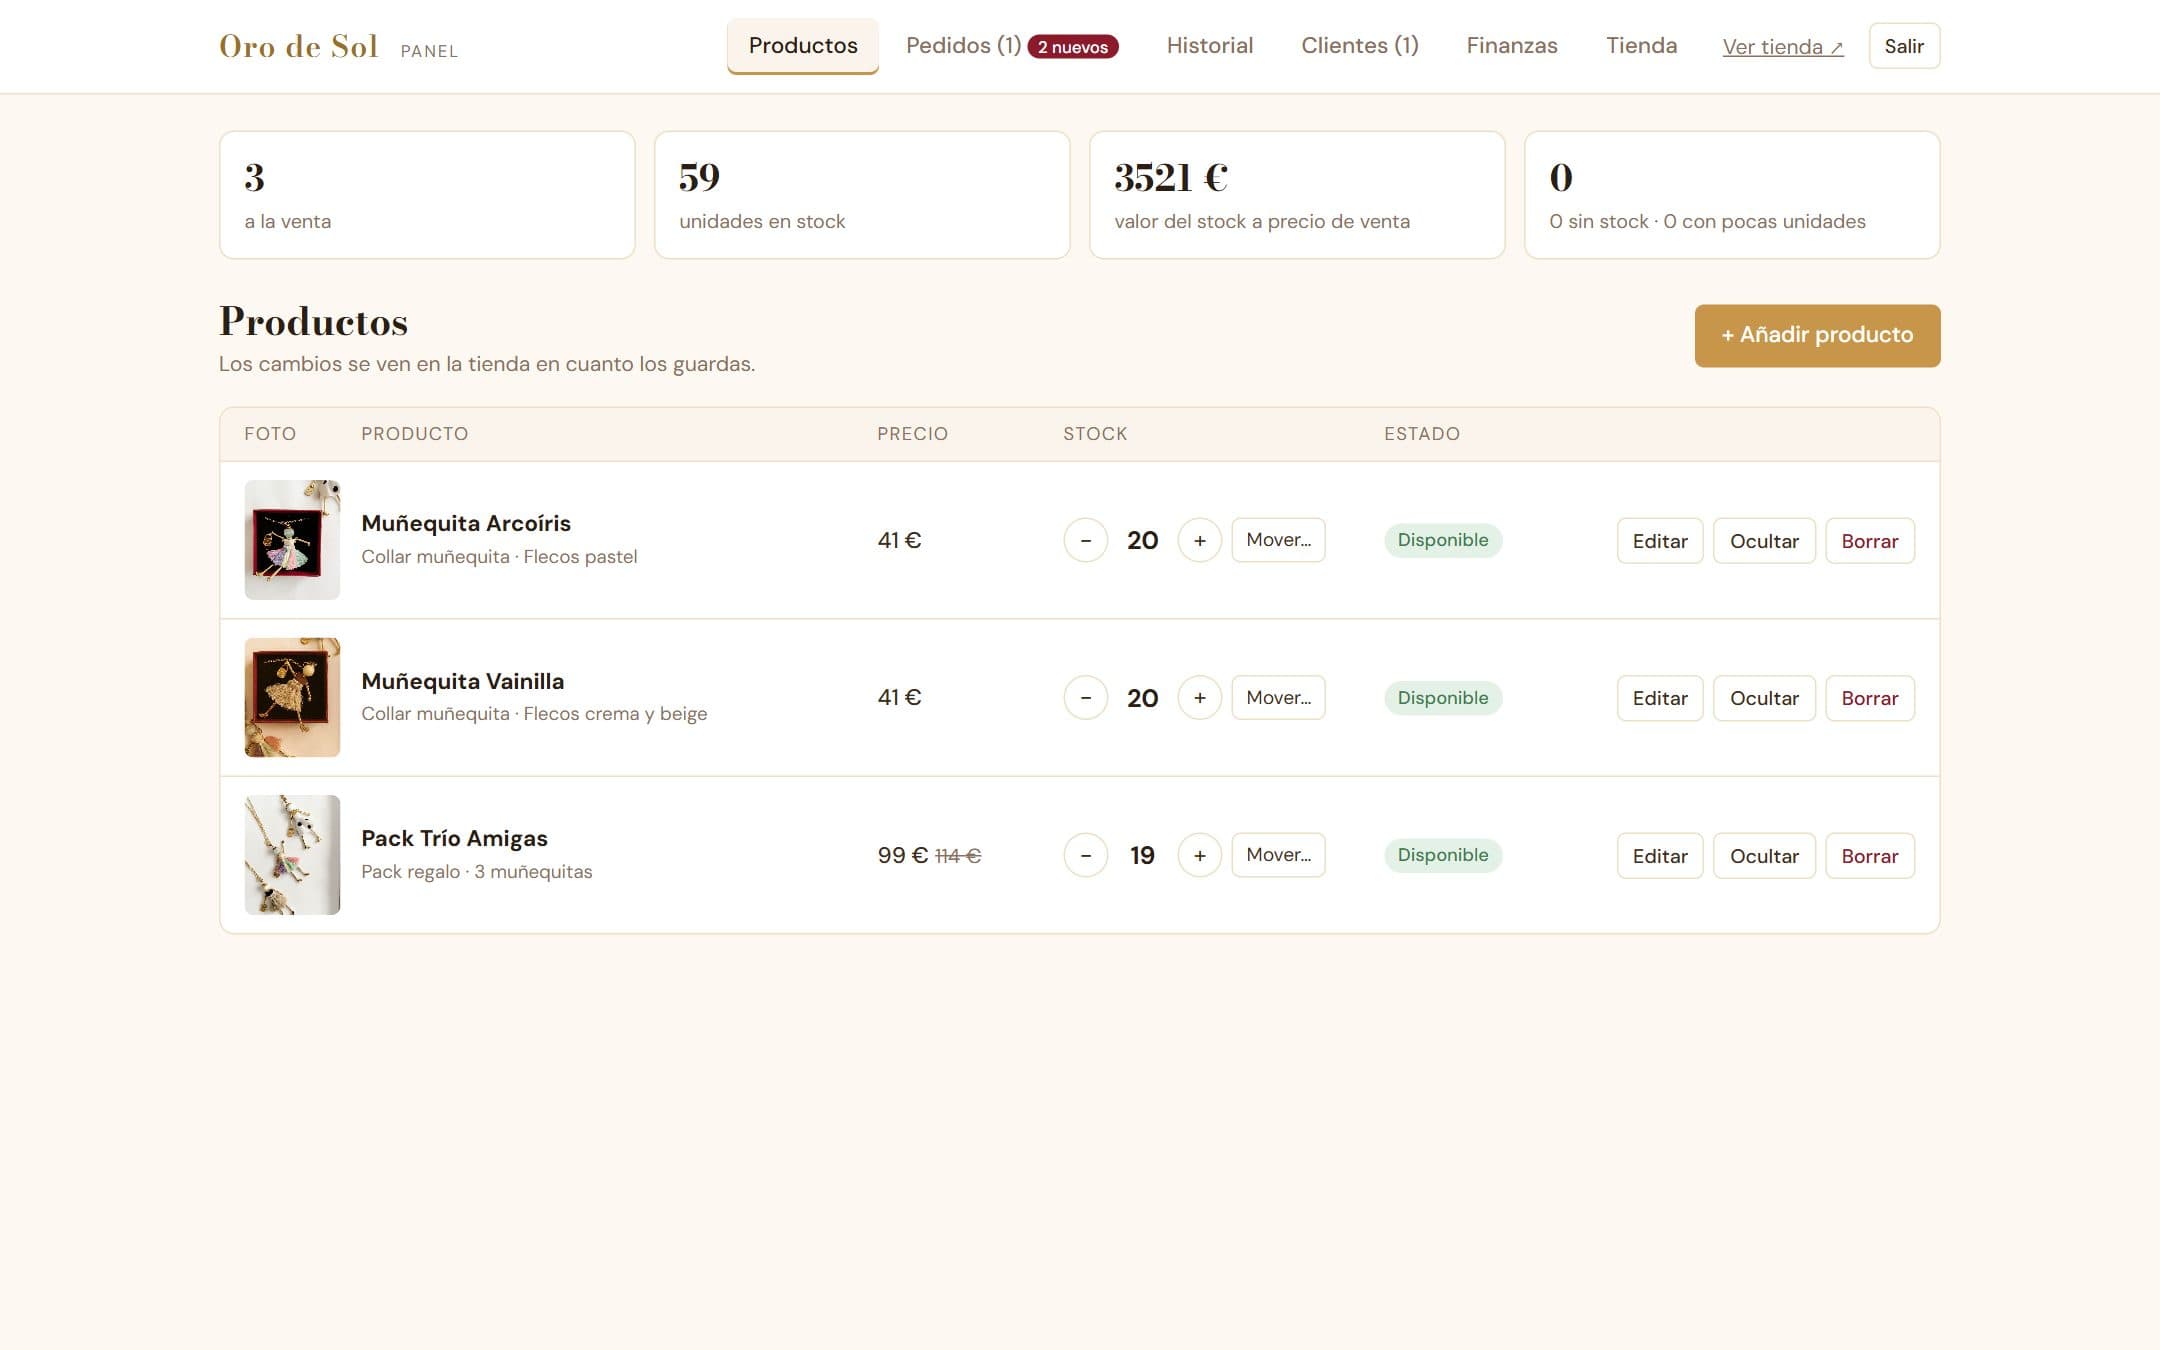2160x1350 pixels.
Task: Click the Disponible status of Pack Trío Amigas
Action: 1443,855
